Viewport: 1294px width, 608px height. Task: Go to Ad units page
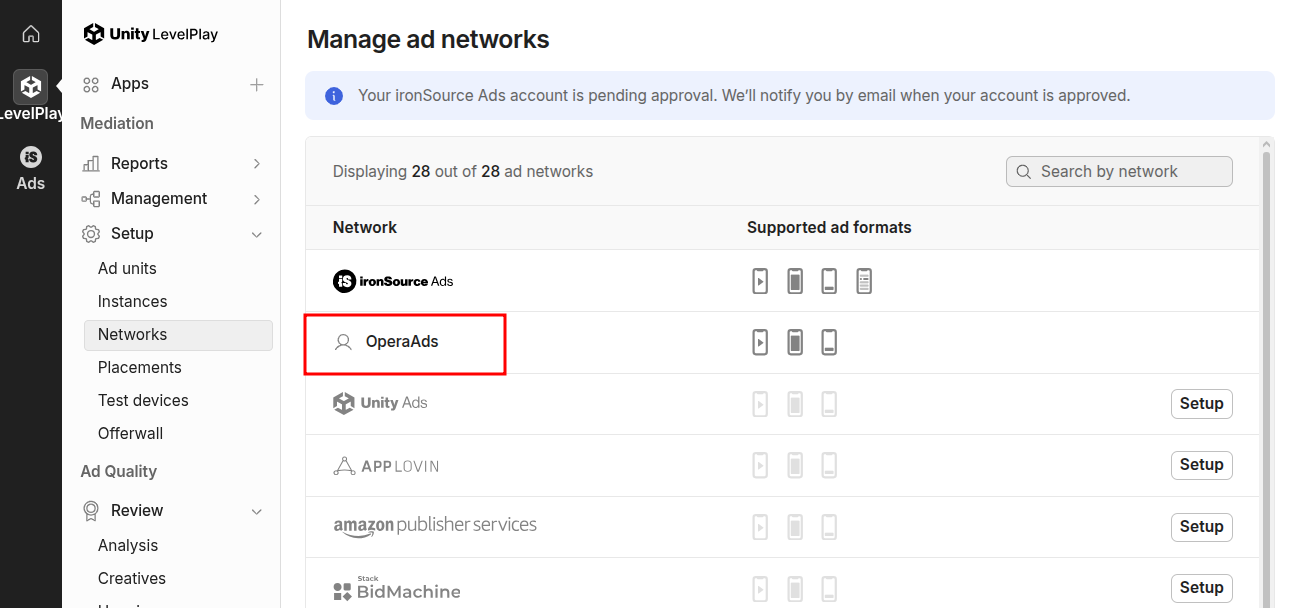(x=127, y=268)
